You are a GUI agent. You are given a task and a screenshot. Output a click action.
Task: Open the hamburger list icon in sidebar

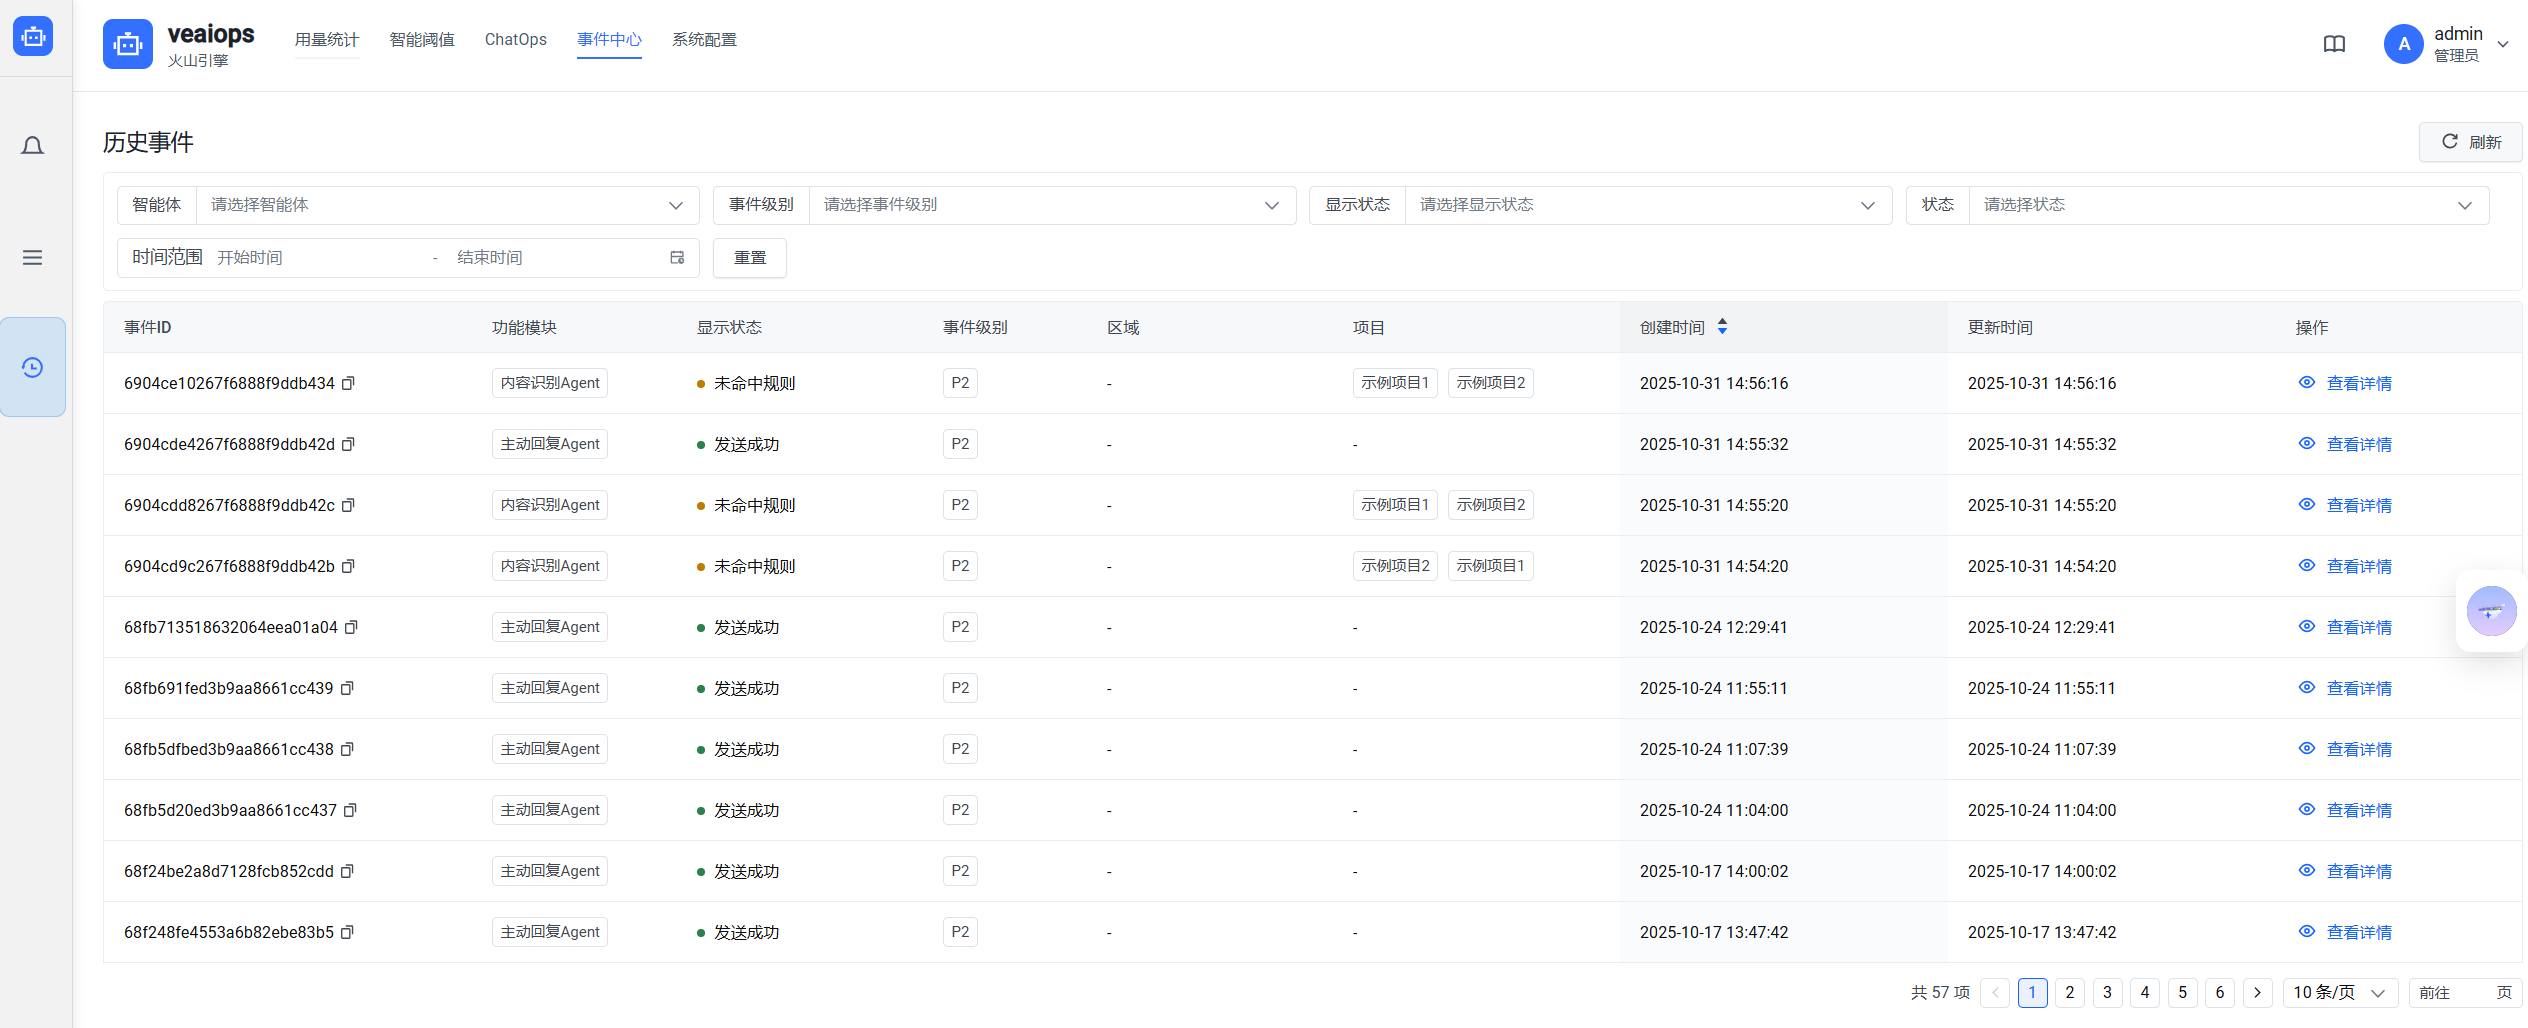32,258
